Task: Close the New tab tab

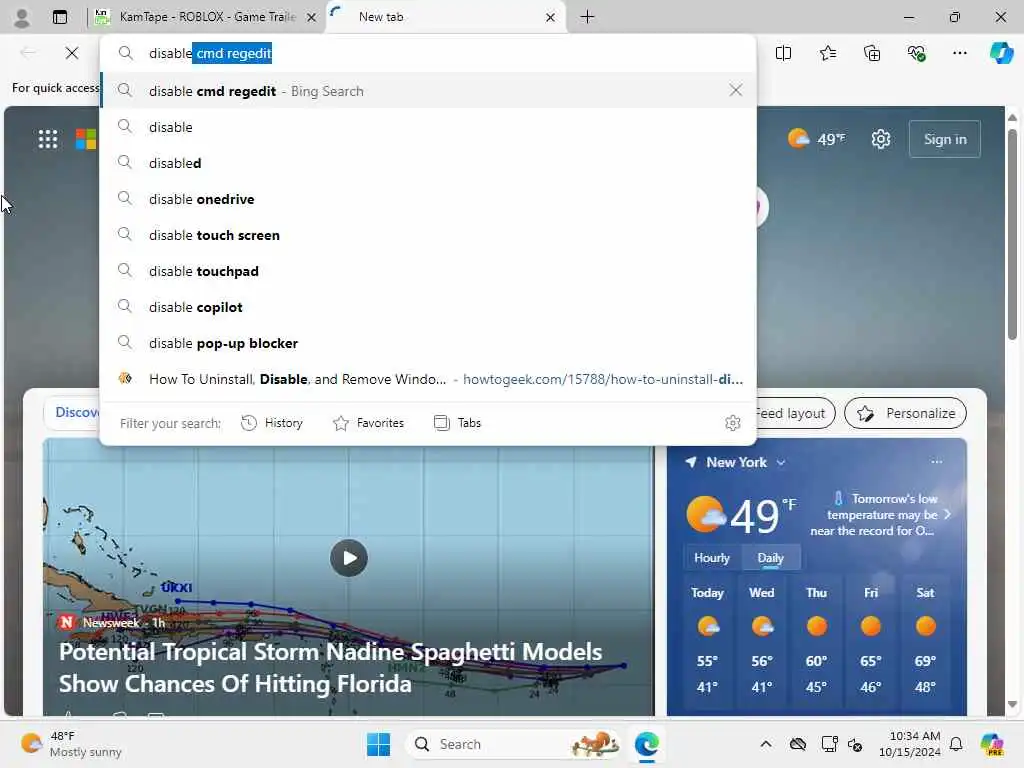Action: pos(550,18)
